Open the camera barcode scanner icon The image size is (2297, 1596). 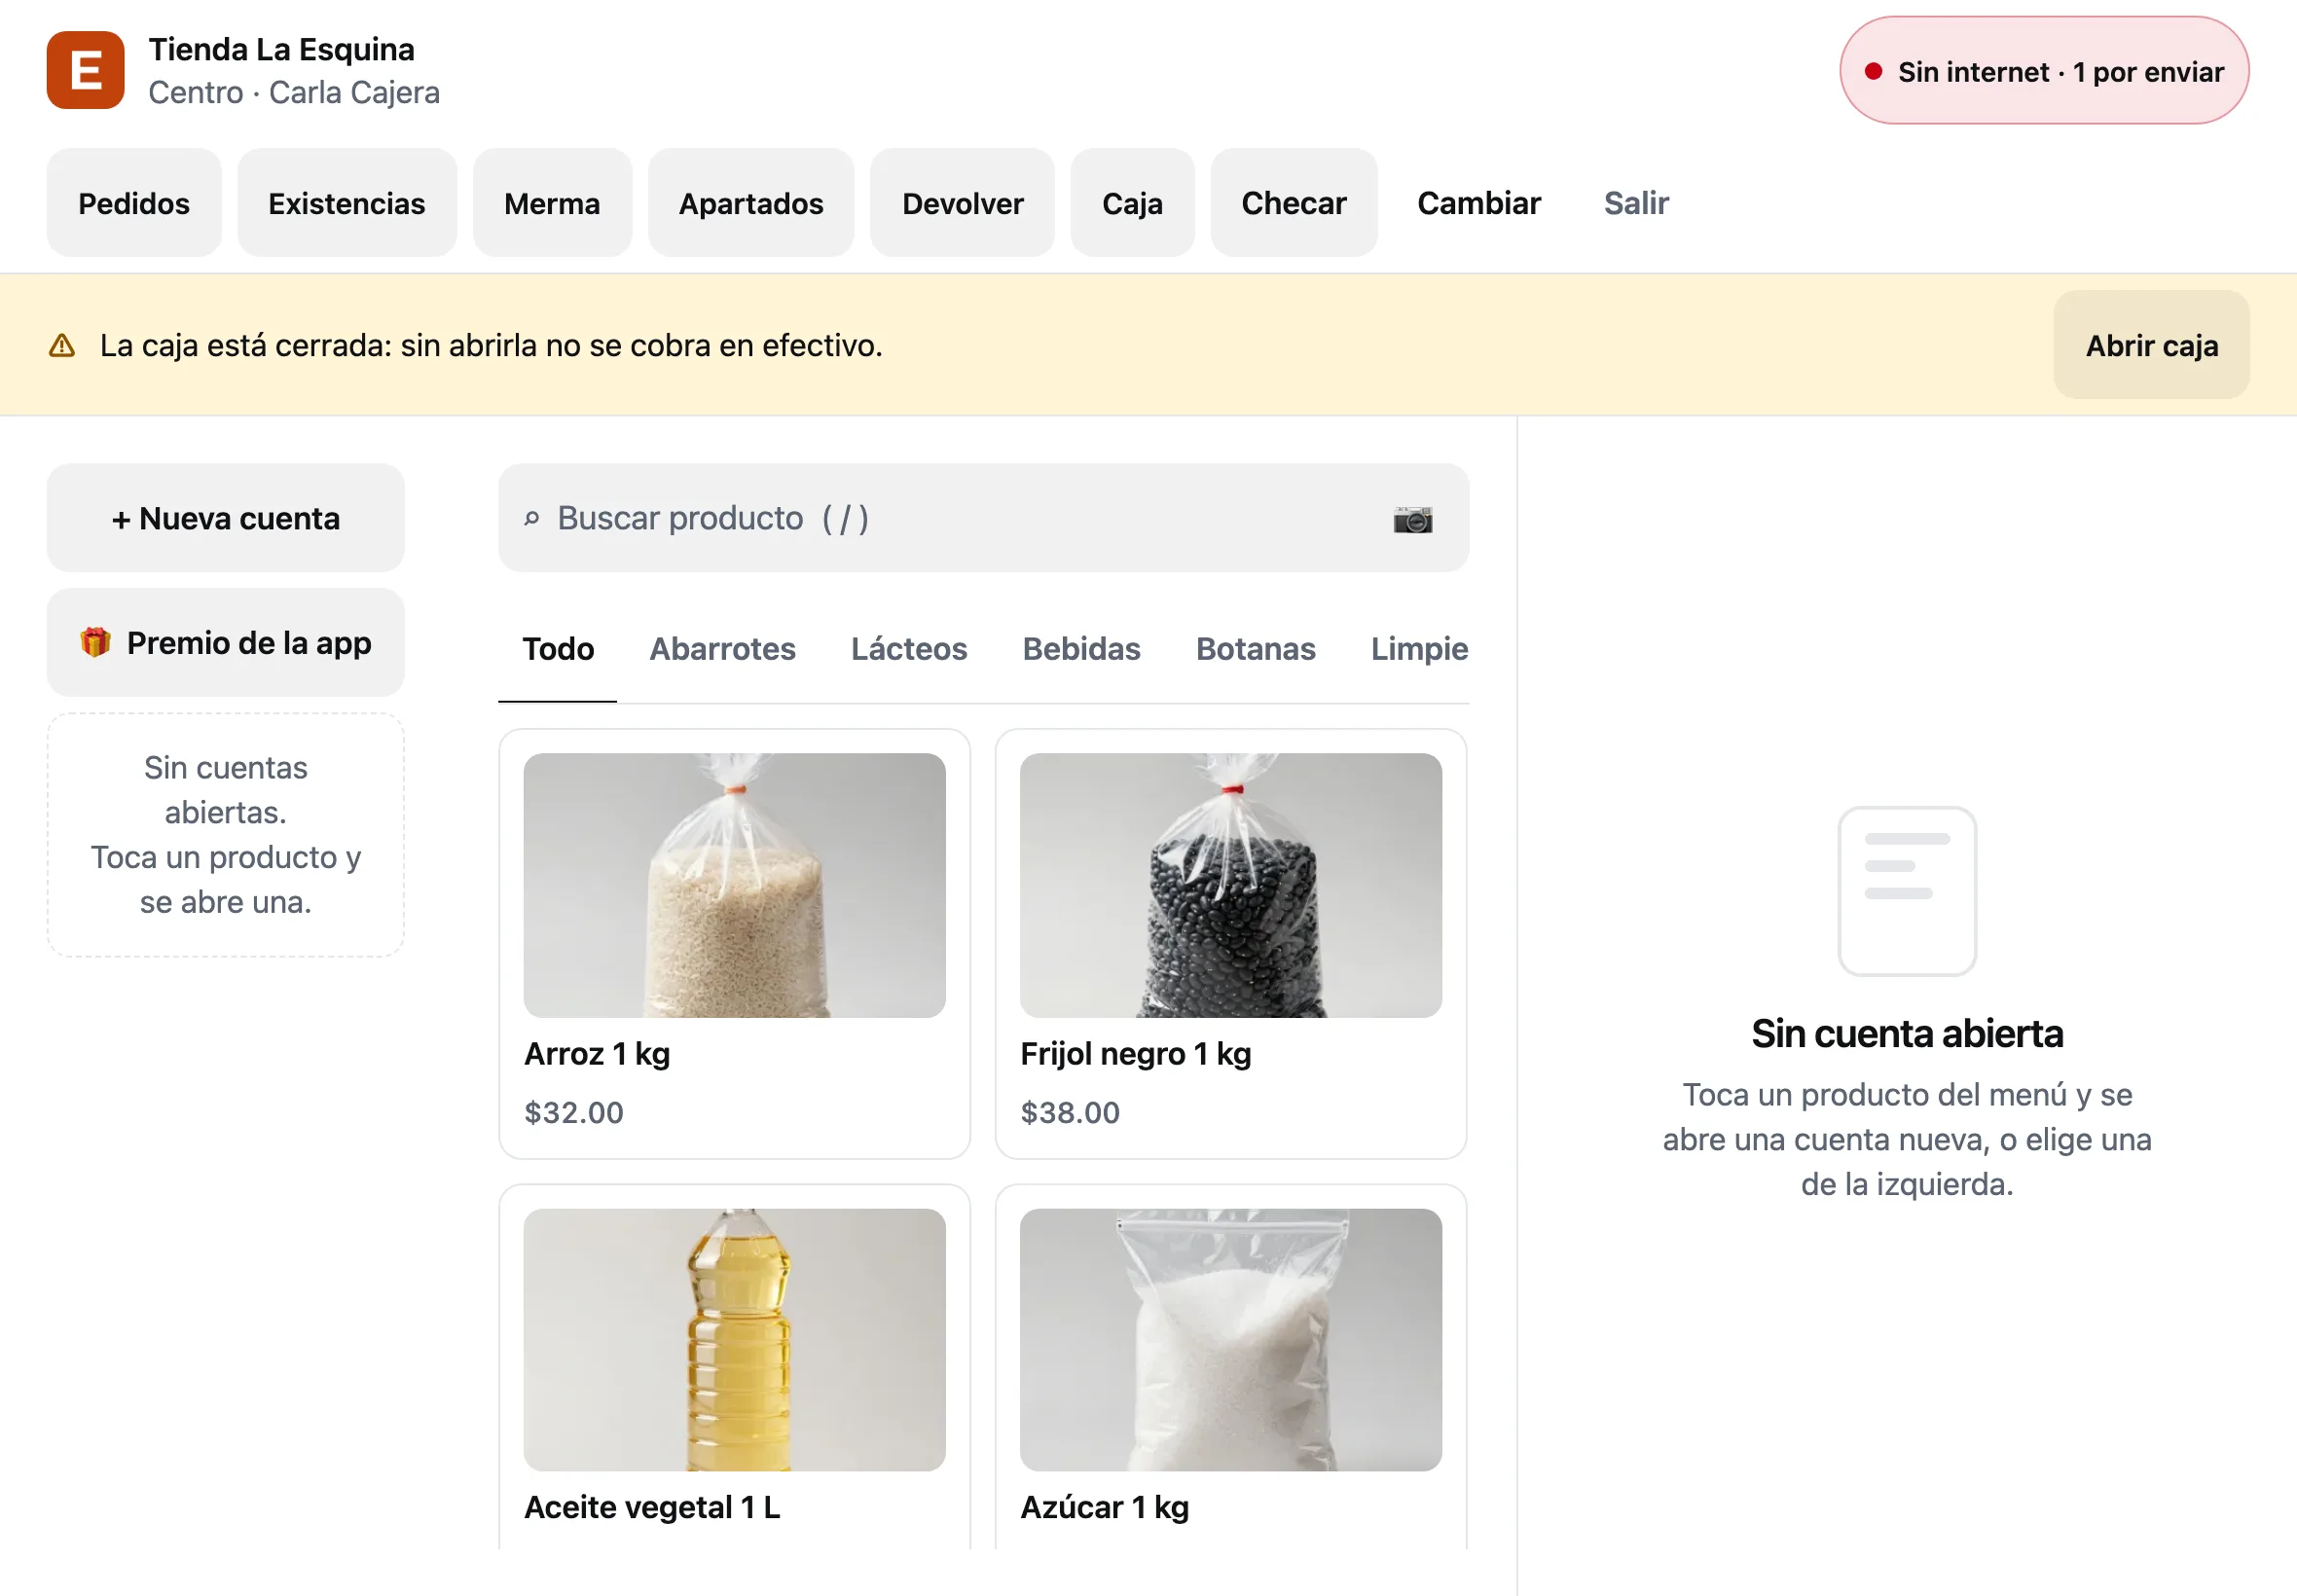1412,519
